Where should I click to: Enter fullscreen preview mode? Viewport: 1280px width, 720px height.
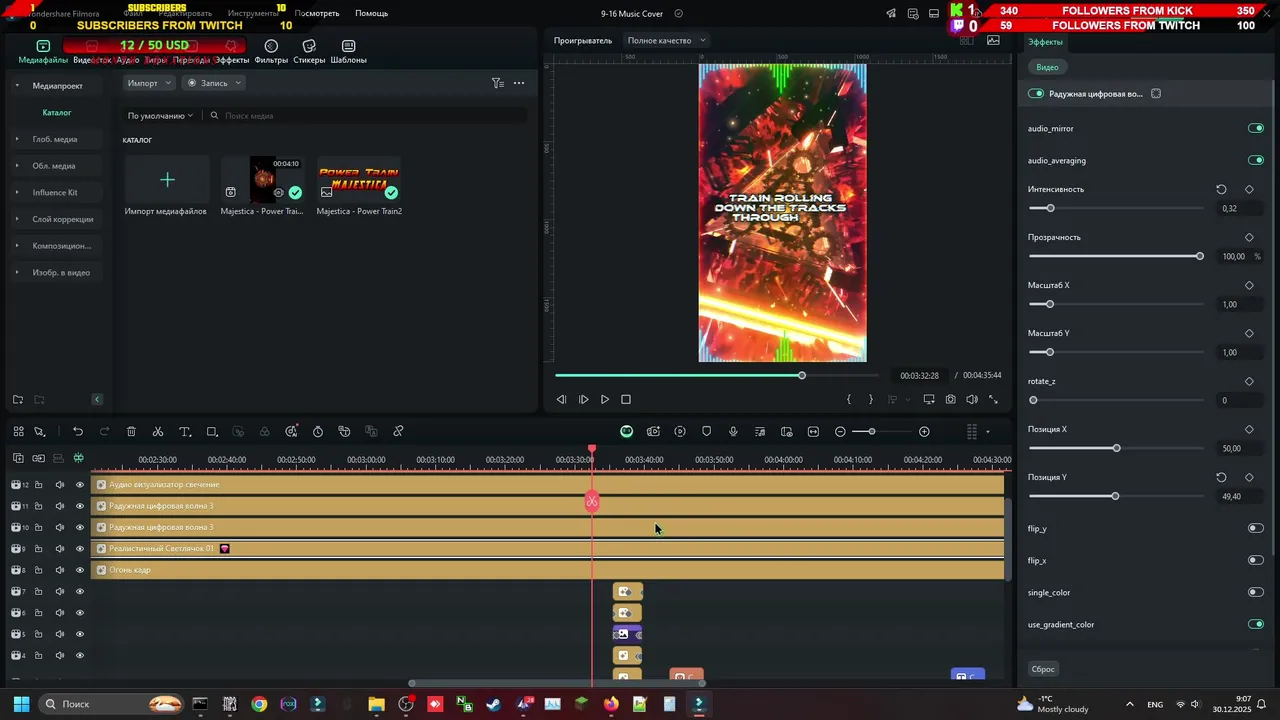pos(993,399)
